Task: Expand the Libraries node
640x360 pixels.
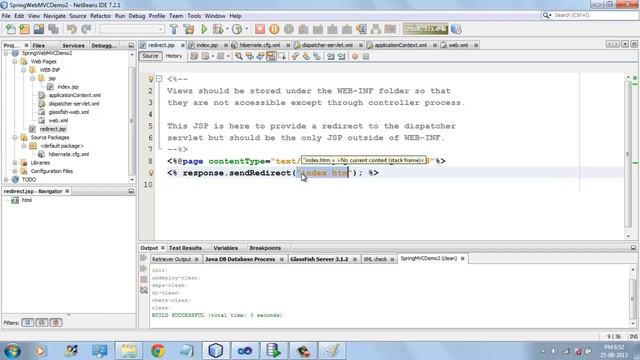Action: (15, 162)
